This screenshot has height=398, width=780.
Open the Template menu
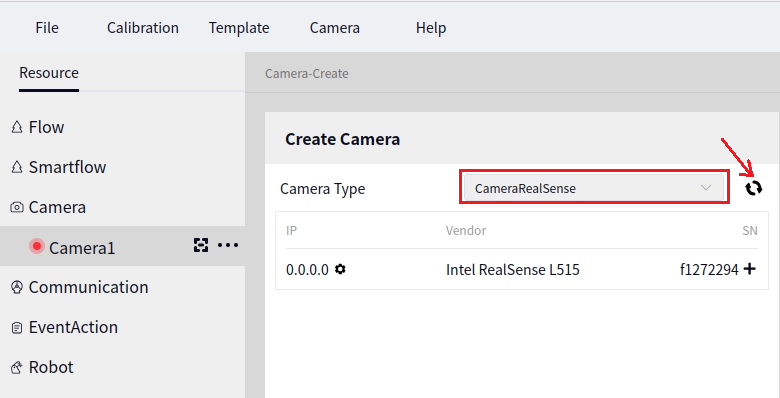(239, 28)
